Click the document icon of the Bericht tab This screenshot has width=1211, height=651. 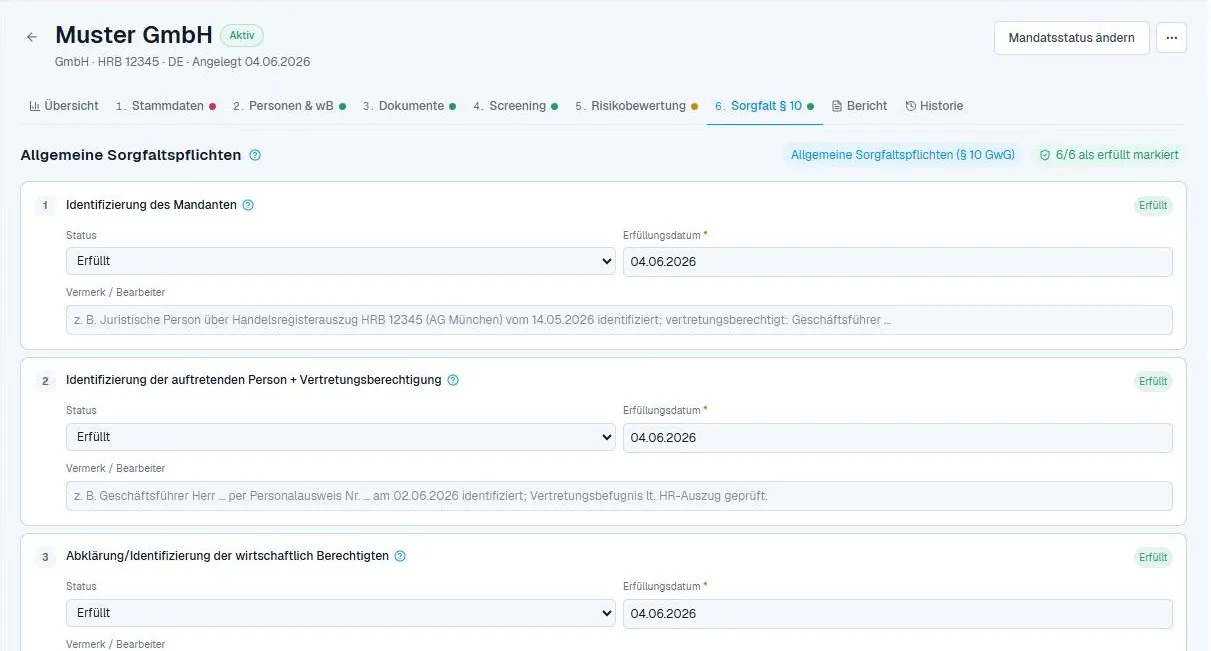pos(837,106)
